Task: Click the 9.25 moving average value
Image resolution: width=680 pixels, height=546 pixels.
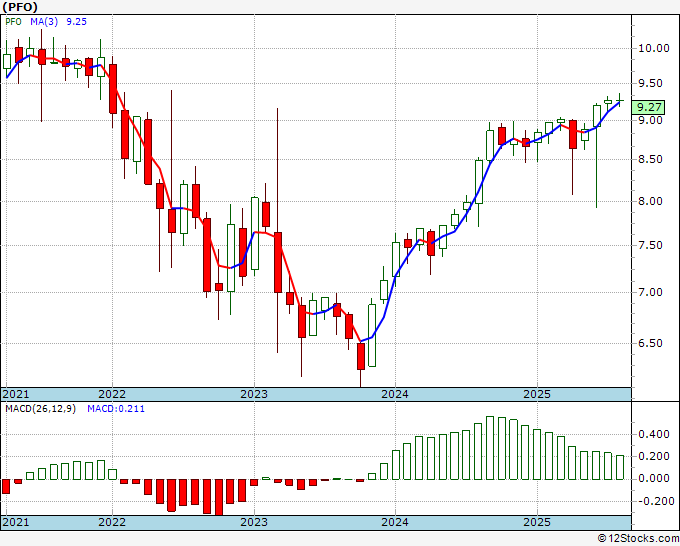Action: pos(76,22)
